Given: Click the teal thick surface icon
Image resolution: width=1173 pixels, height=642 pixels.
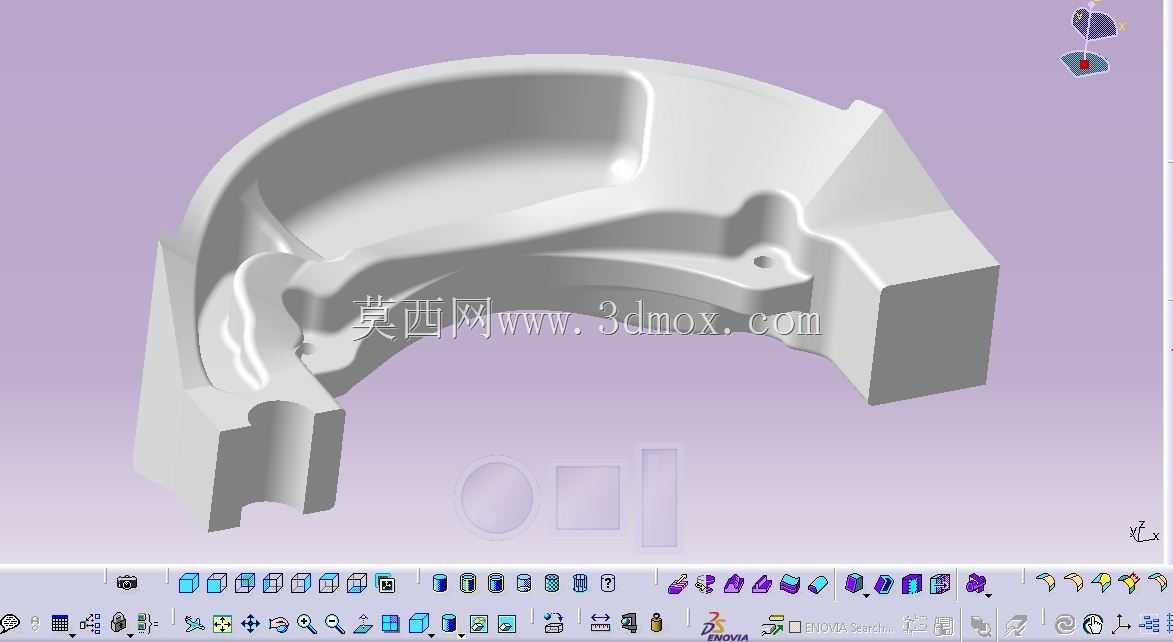Looking at the screenshot, I should [x=790, y=583].
